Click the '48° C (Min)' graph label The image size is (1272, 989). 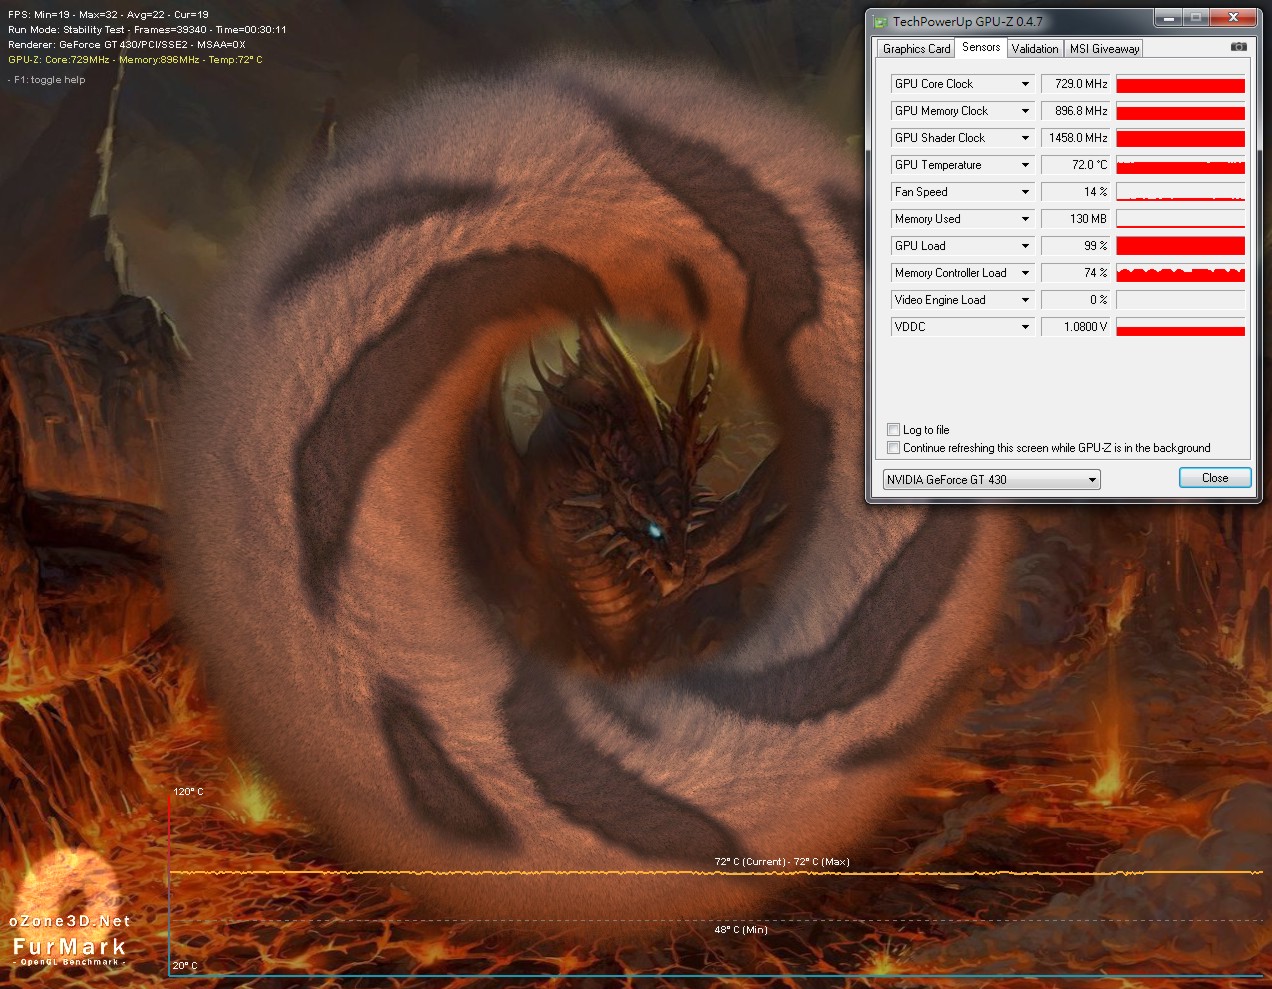point(741,930)
